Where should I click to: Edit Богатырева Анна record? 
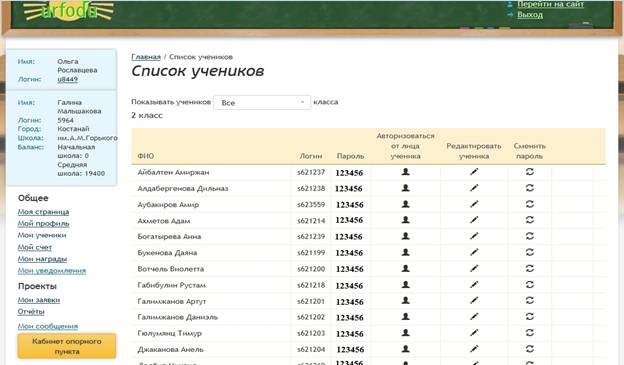474,236
